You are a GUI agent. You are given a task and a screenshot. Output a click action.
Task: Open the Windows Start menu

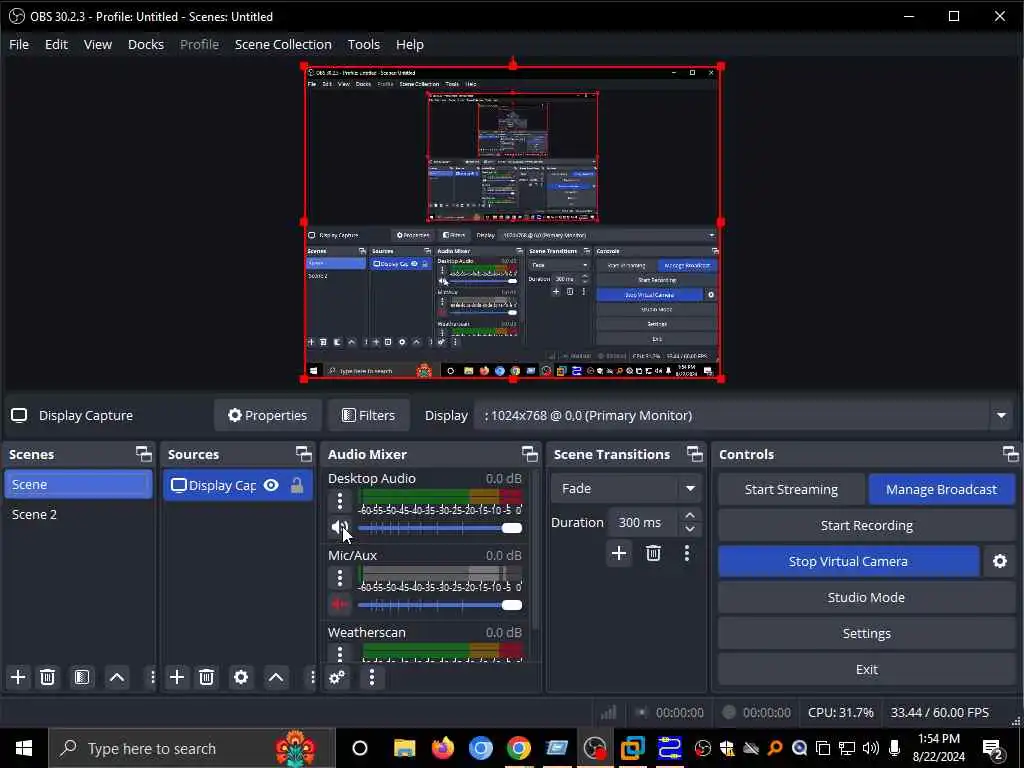click(24, 748)
